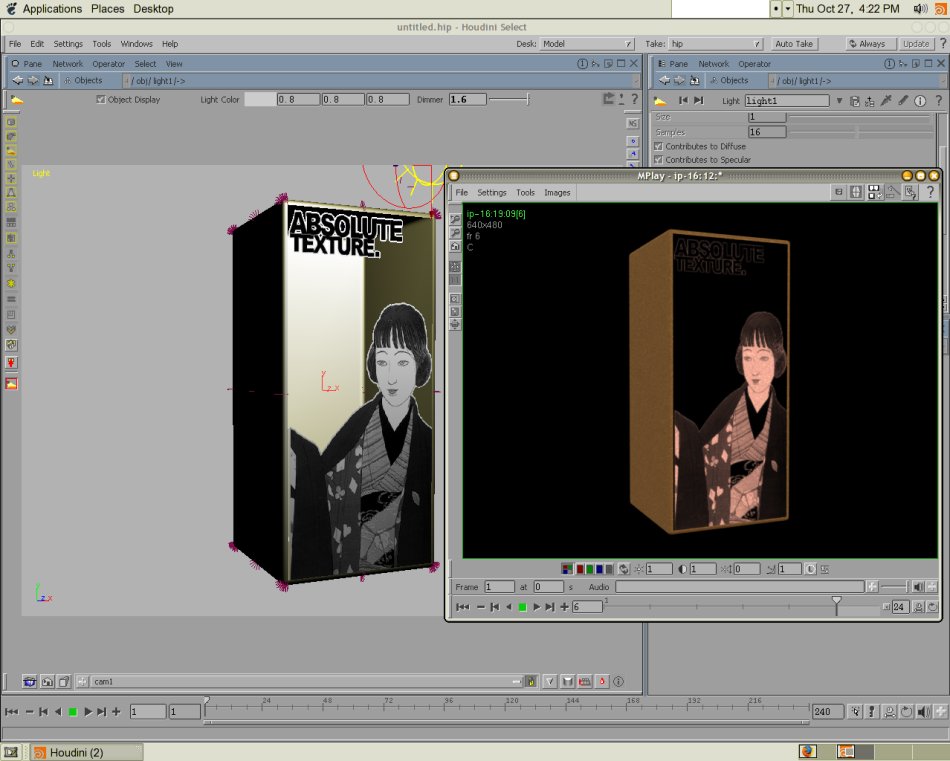Viewport: 950px width, 761px height.
Task: Click the back arrow in left pane
Action: click(18, 80)
